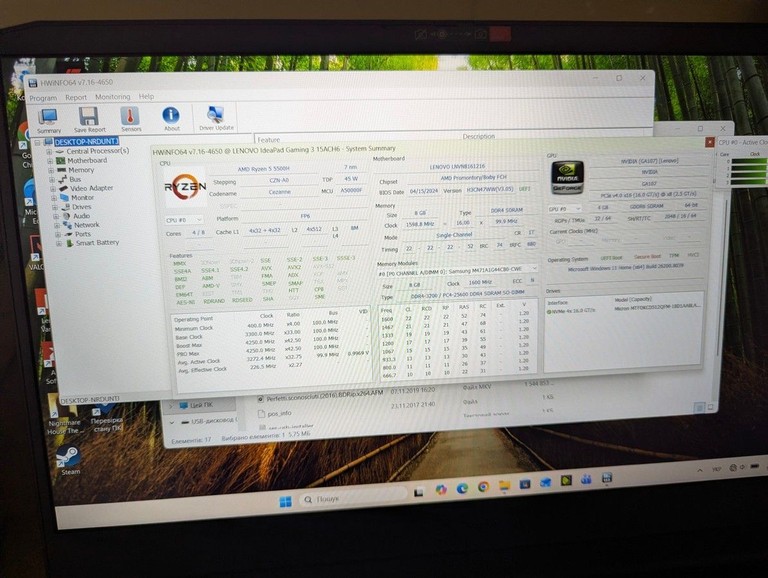Open the Перевірка стану ПК shortcut
The image size is (768, 578).
click(107, 418)
